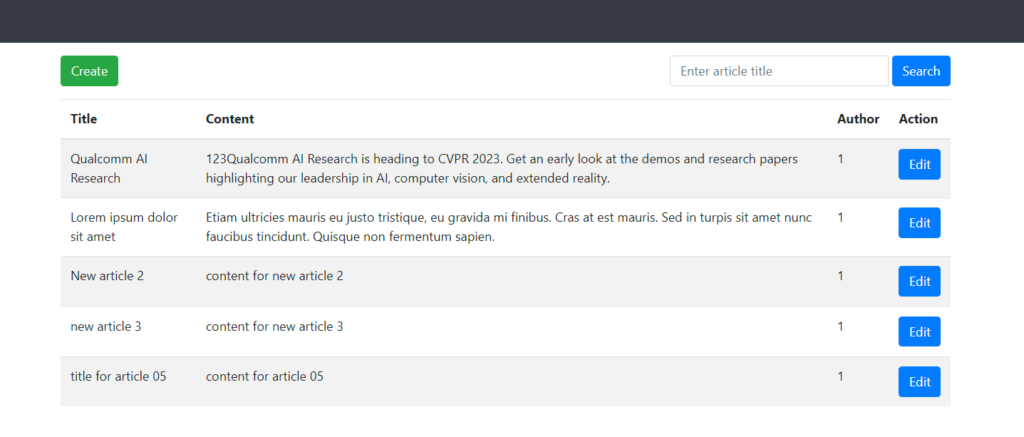The width and height of the screenshot is (1024, 437).
Task: Click the CVPR 2023 content text
Action: pos(501,168)
